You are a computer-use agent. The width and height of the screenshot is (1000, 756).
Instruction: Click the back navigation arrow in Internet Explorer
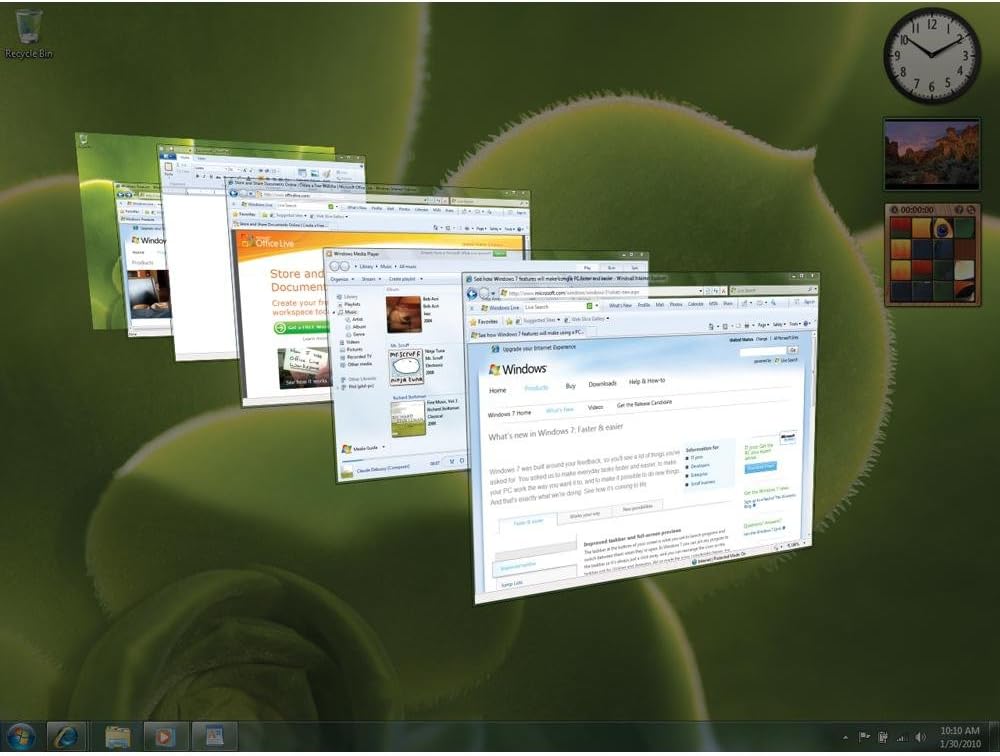pos(473,293)
